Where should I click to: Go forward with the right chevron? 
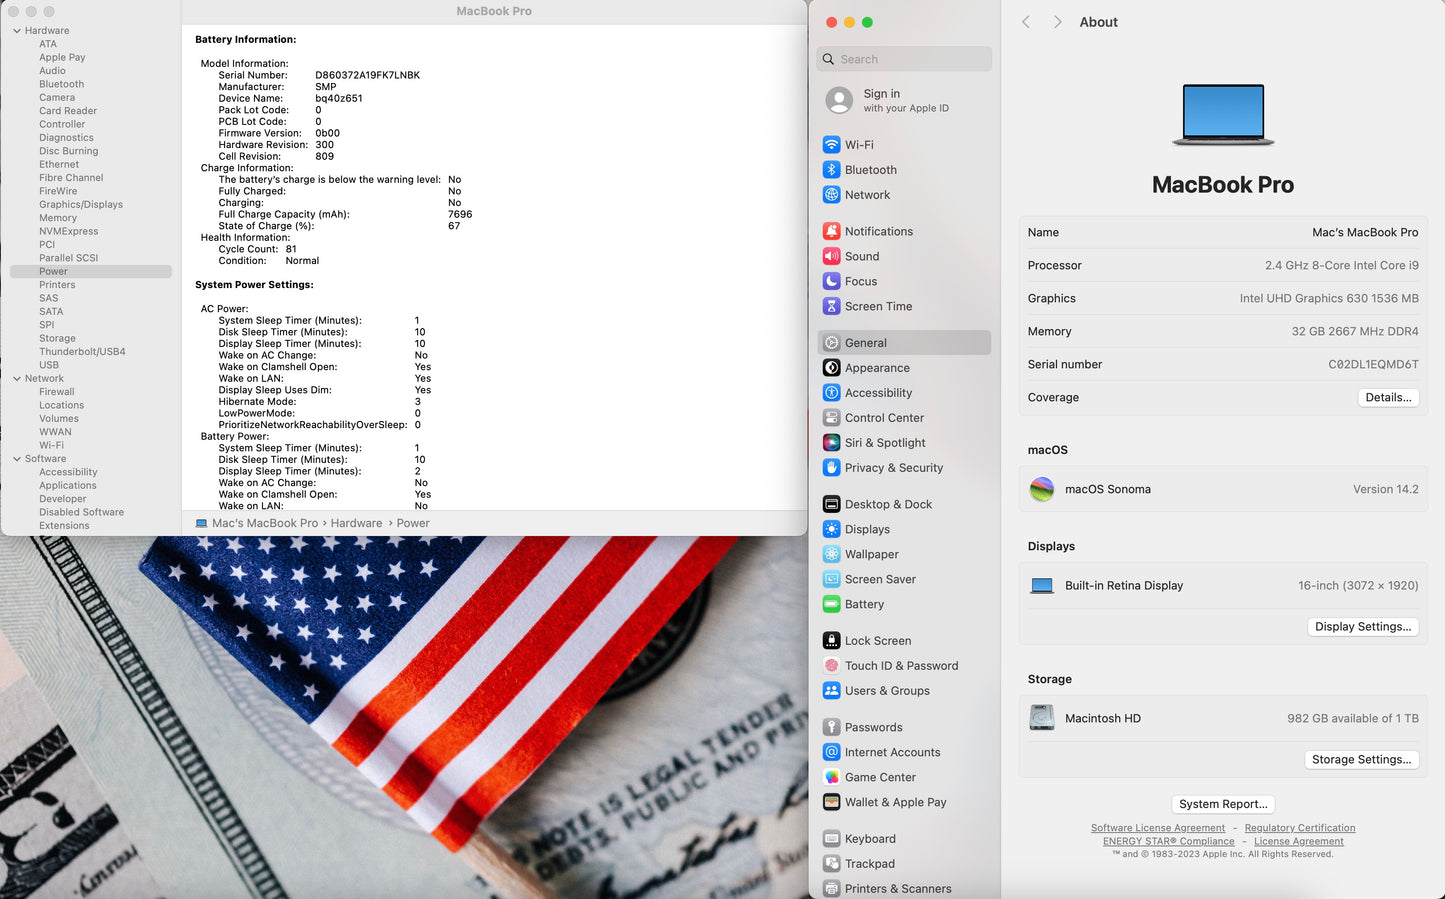(x=1057, y=22)
